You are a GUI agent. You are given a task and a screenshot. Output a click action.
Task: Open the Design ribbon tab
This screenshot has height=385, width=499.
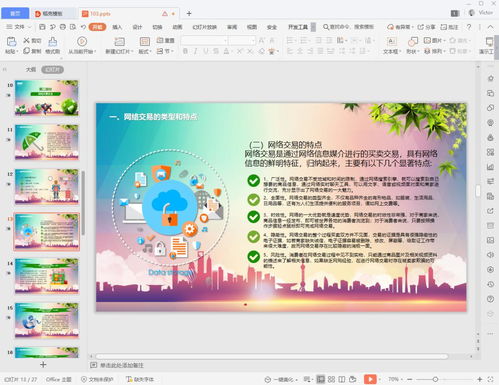137,27
